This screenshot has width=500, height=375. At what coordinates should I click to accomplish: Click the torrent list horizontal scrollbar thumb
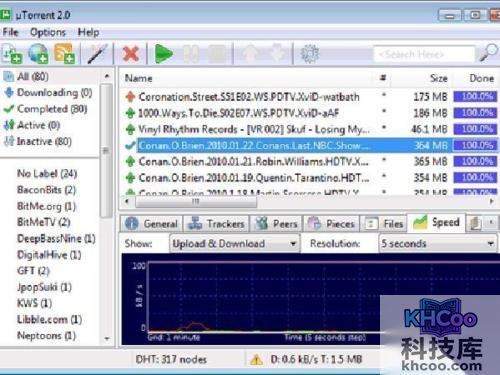coord(196,201)
